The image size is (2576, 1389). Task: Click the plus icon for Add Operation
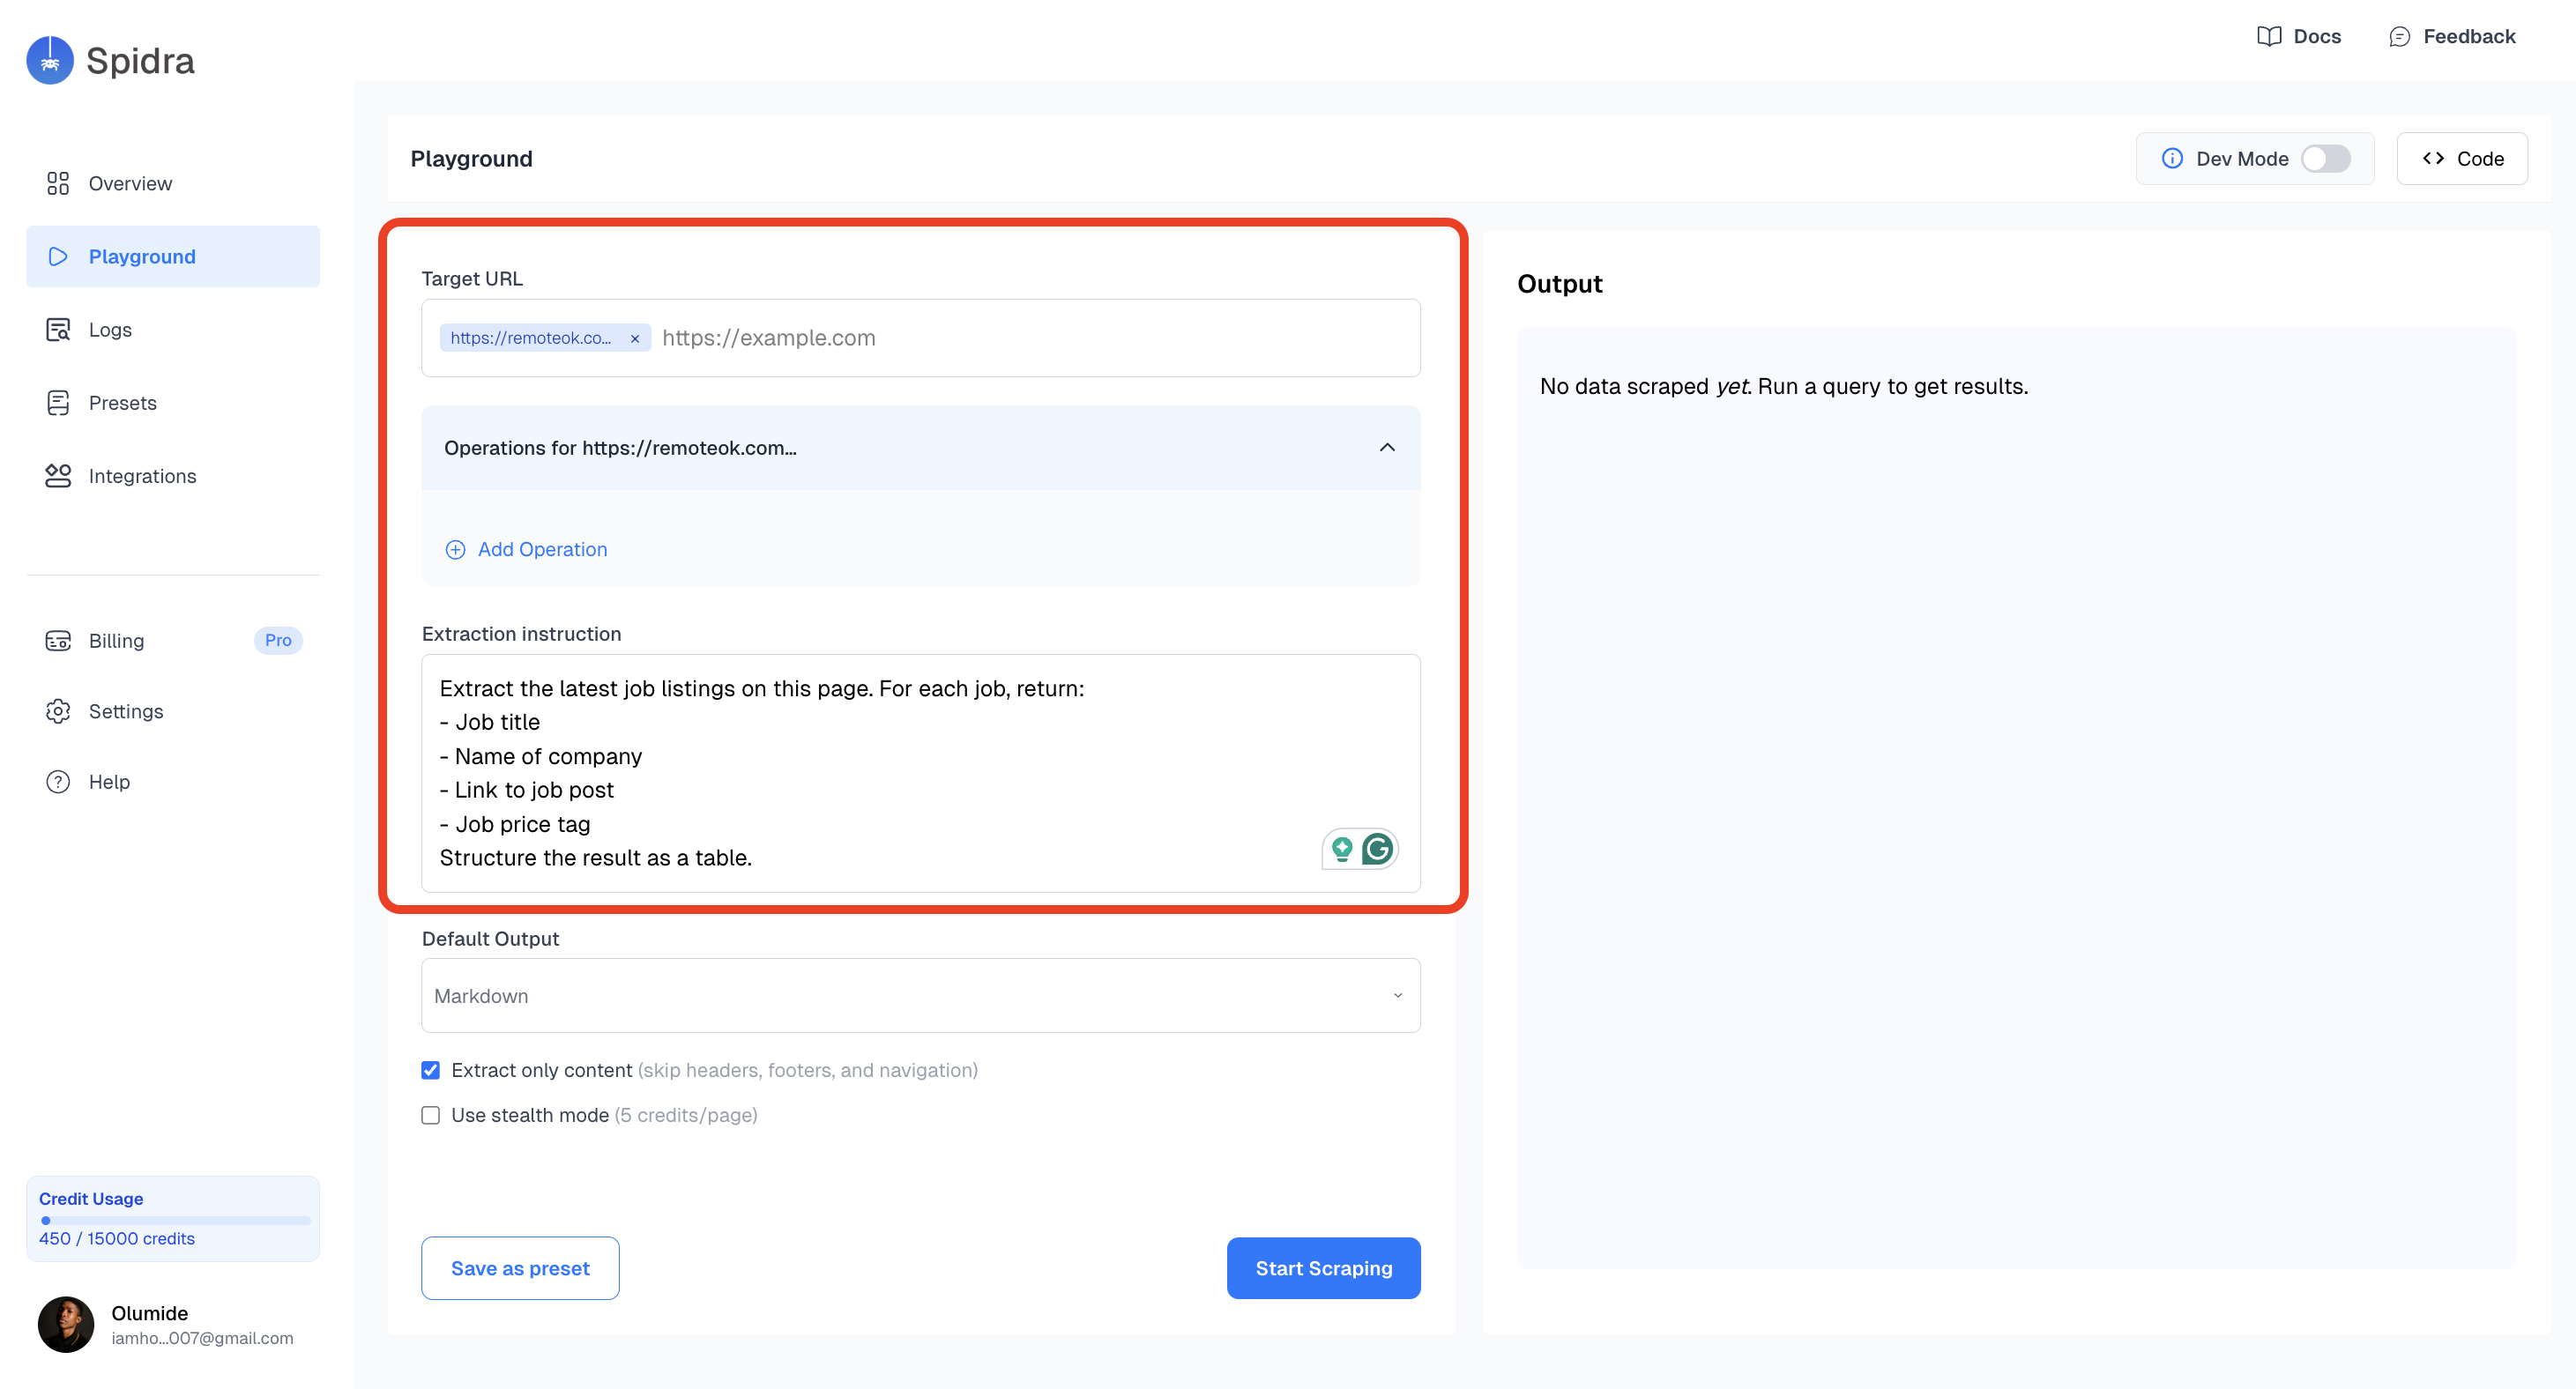tap(455, 549)
